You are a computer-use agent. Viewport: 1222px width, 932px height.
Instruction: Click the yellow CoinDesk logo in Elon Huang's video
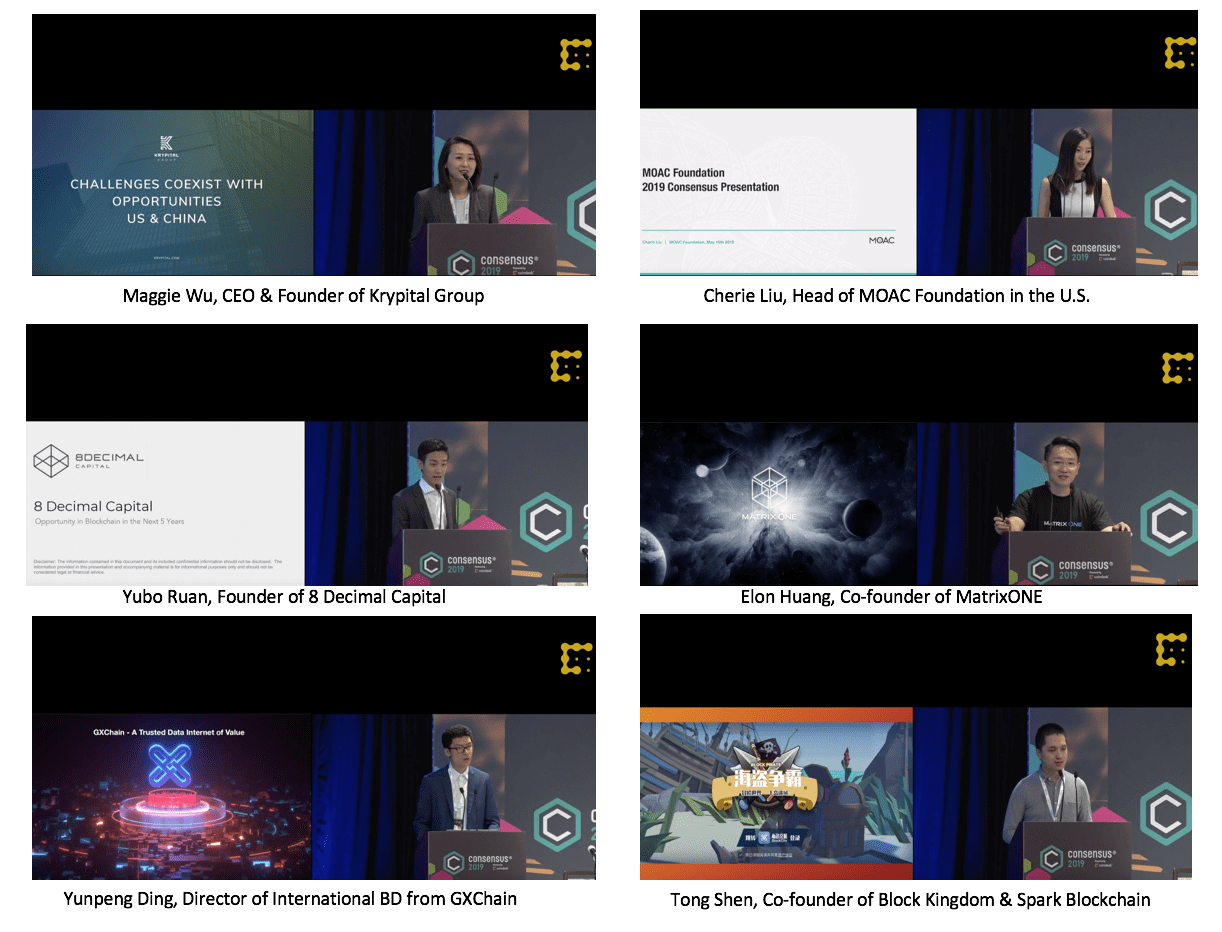tap(1178, 368)
